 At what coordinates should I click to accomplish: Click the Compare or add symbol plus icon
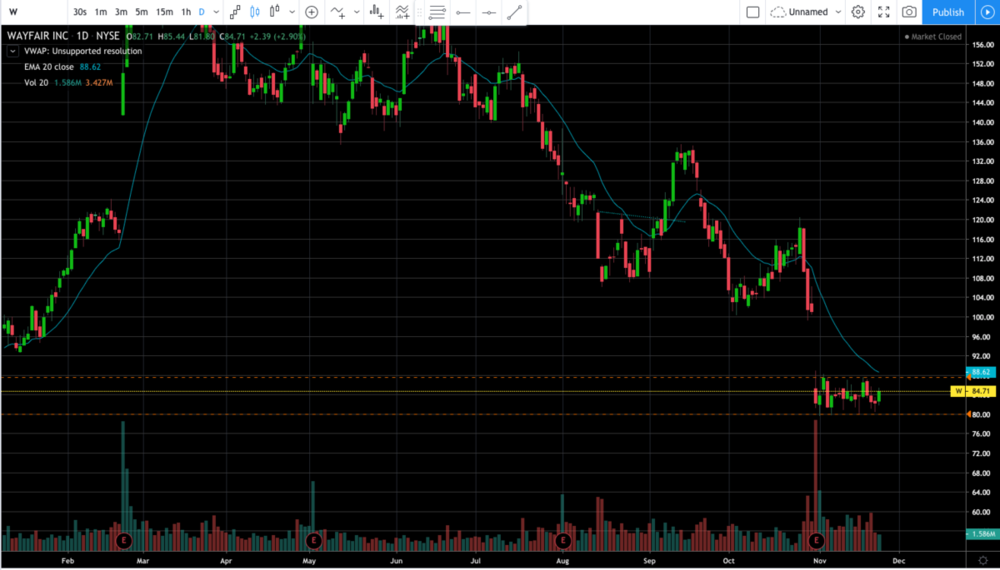point(312,12)
